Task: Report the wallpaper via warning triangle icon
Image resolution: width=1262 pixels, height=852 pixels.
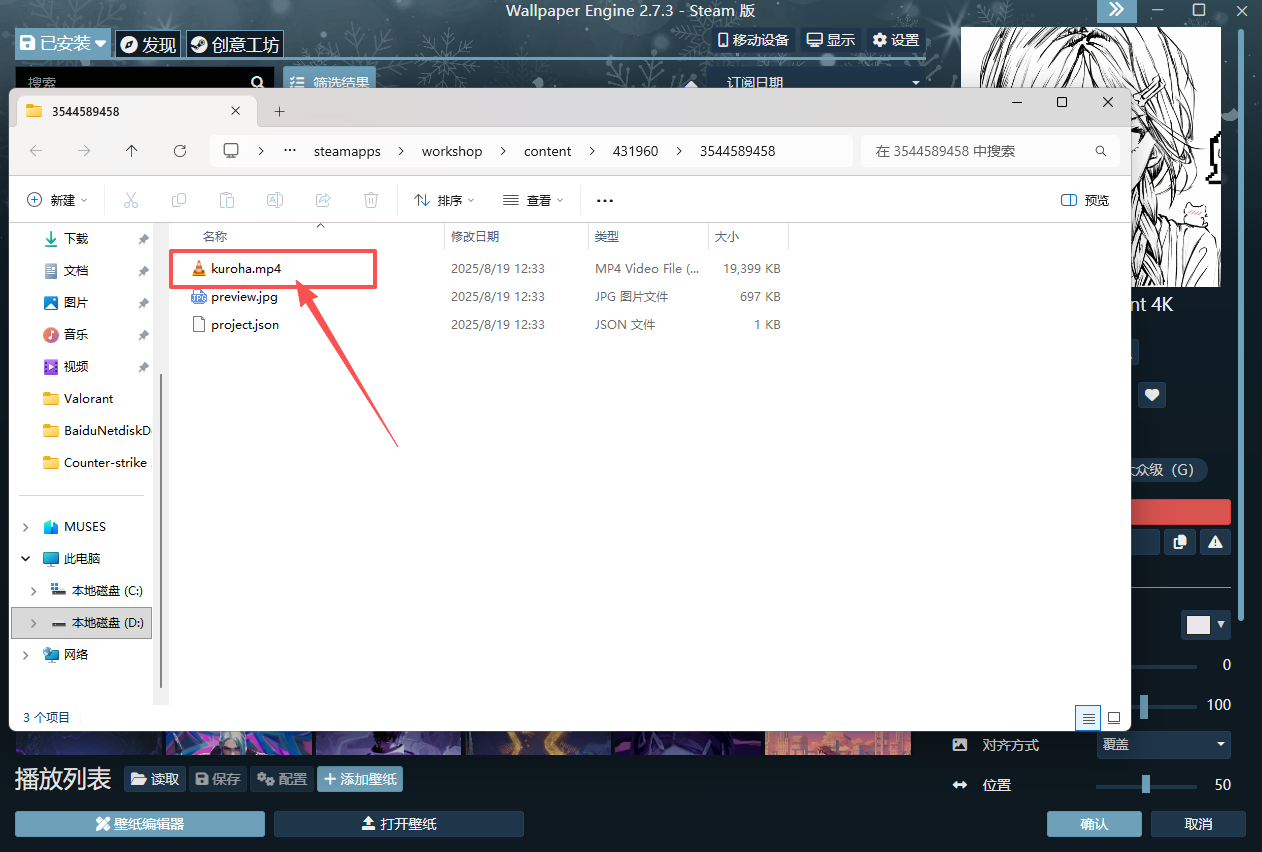Action: point(1214,541)
